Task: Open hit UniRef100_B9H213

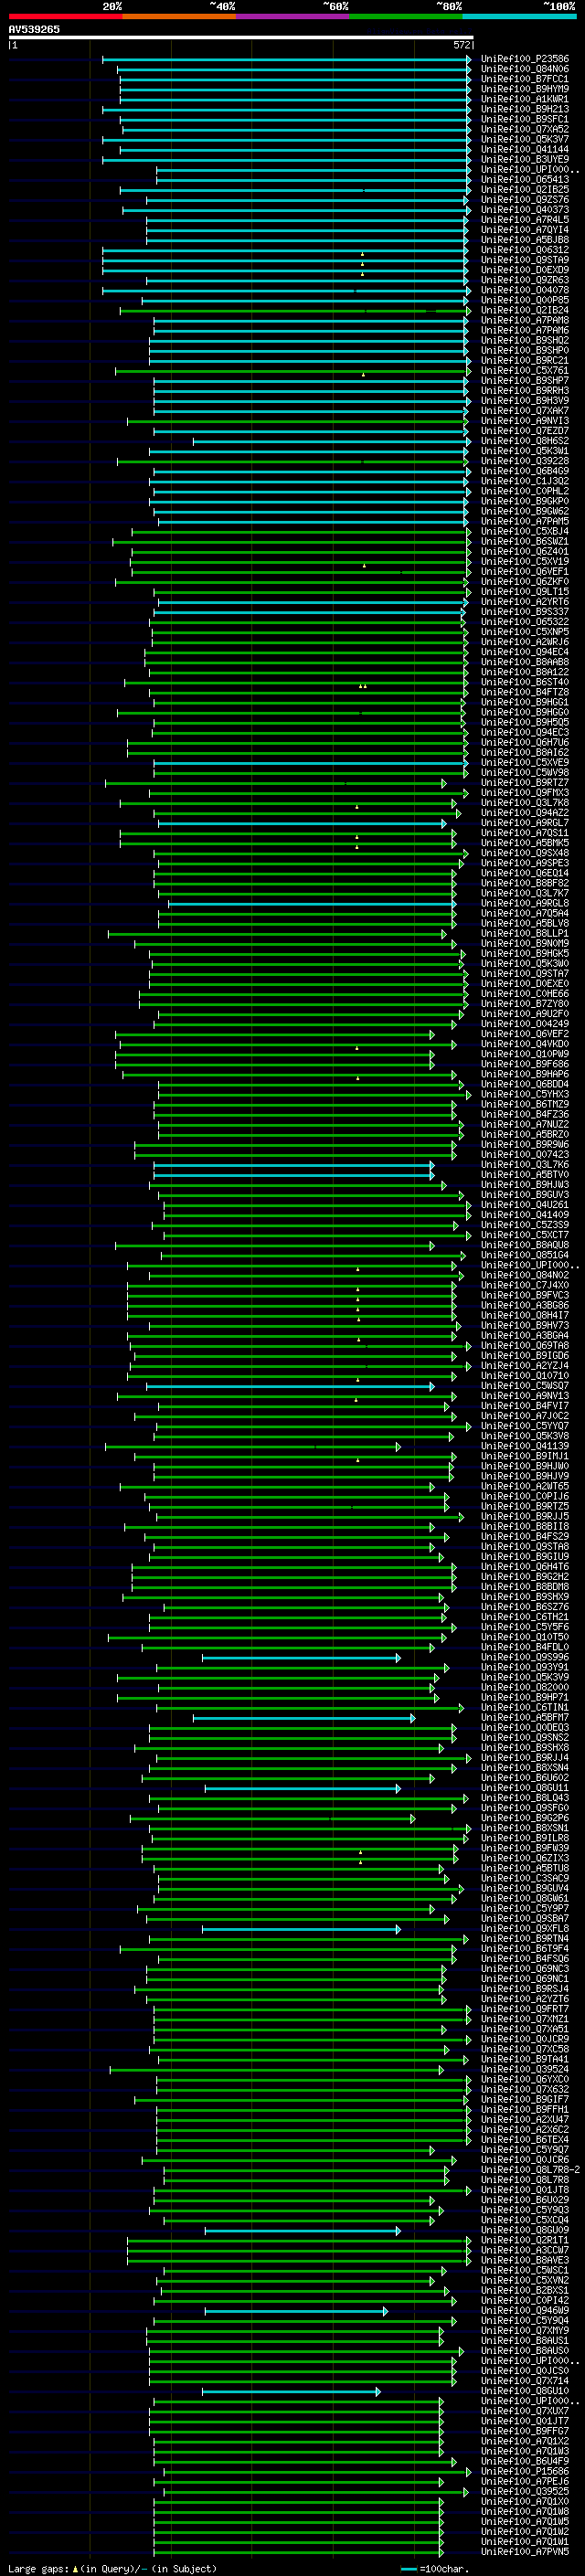Action: (525, 109)
